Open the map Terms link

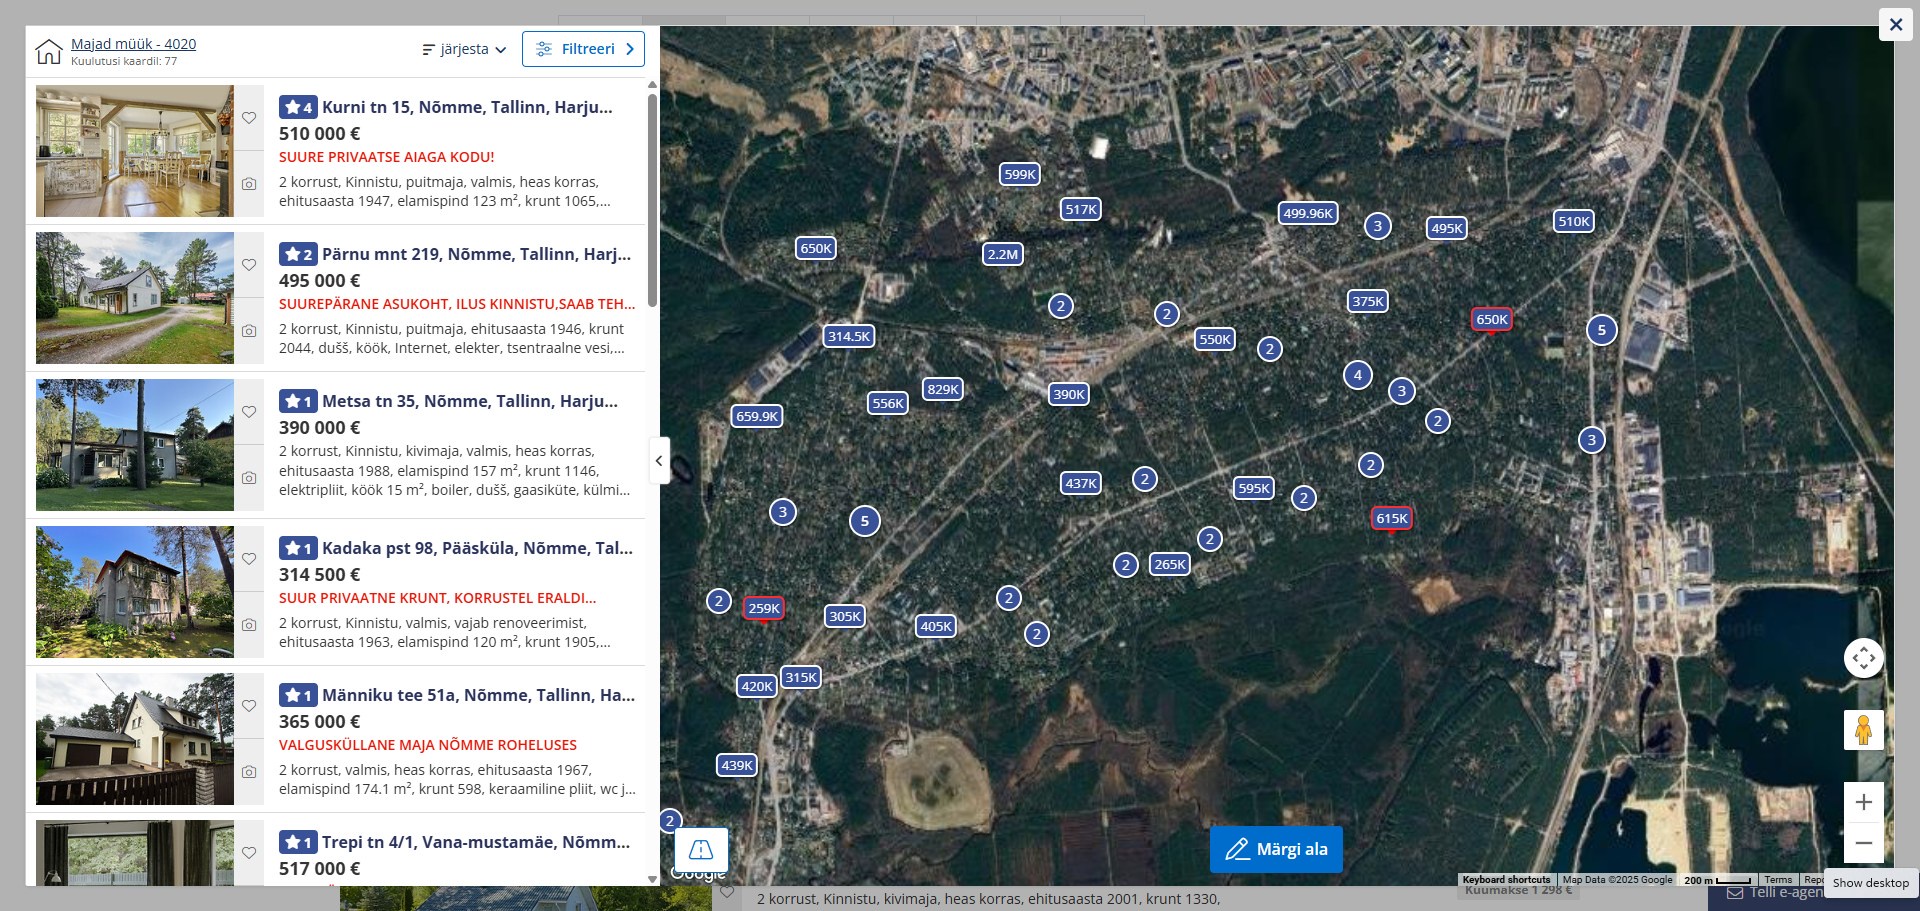pyautogui.click(x=1778, y=880)
